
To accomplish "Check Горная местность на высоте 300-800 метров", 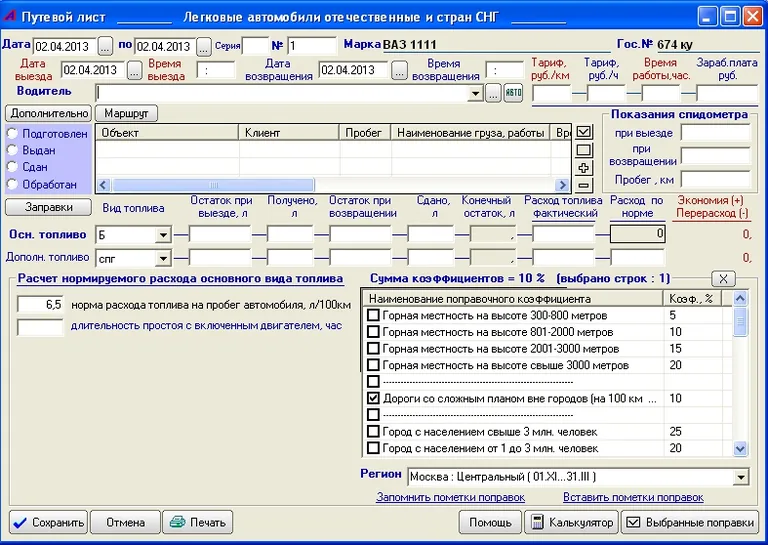I will [374, 315].
